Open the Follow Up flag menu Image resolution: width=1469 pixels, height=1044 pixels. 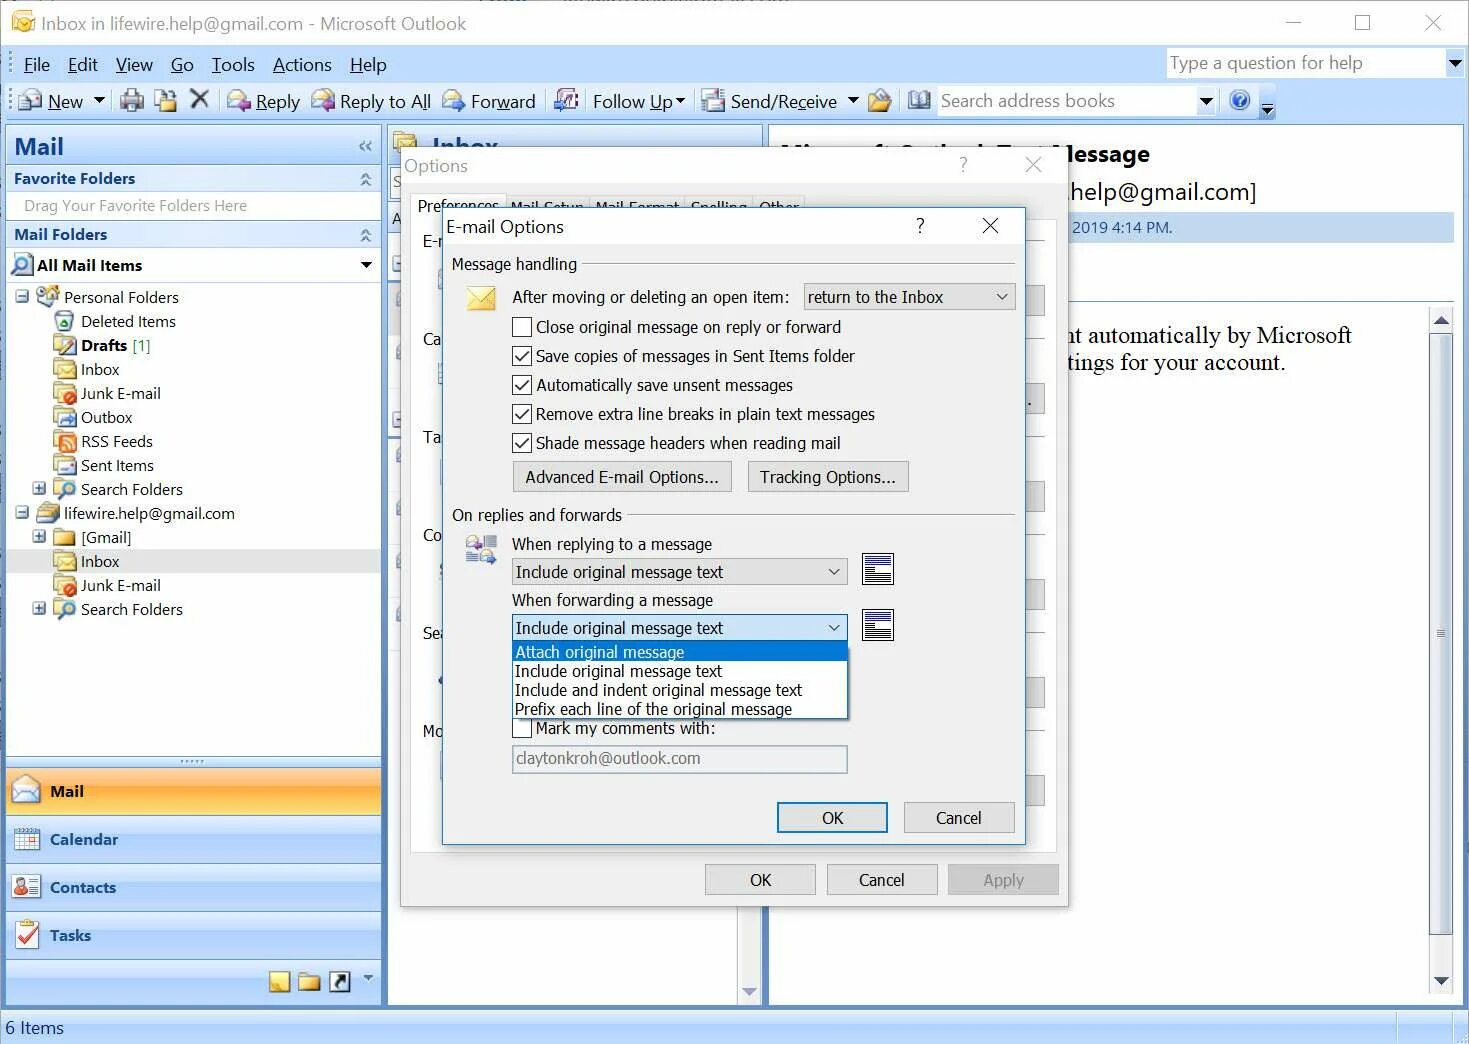639,101
